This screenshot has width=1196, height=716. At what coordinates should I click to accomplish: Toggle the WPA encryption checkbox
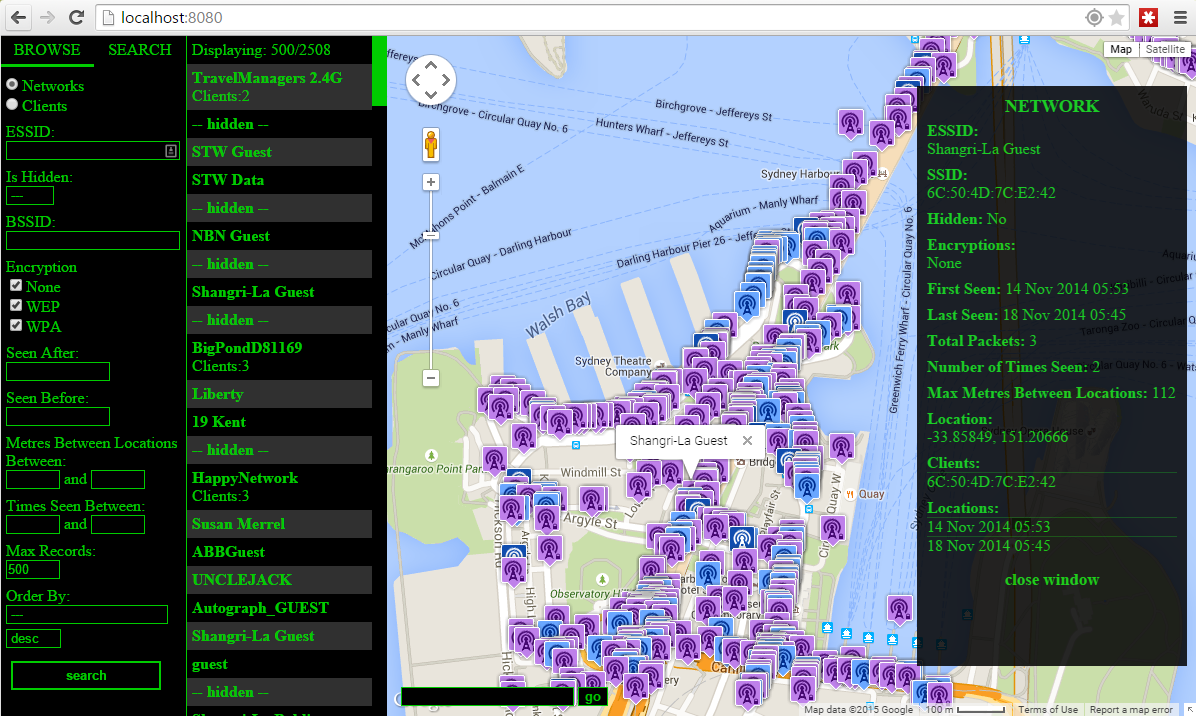point(15,325)
